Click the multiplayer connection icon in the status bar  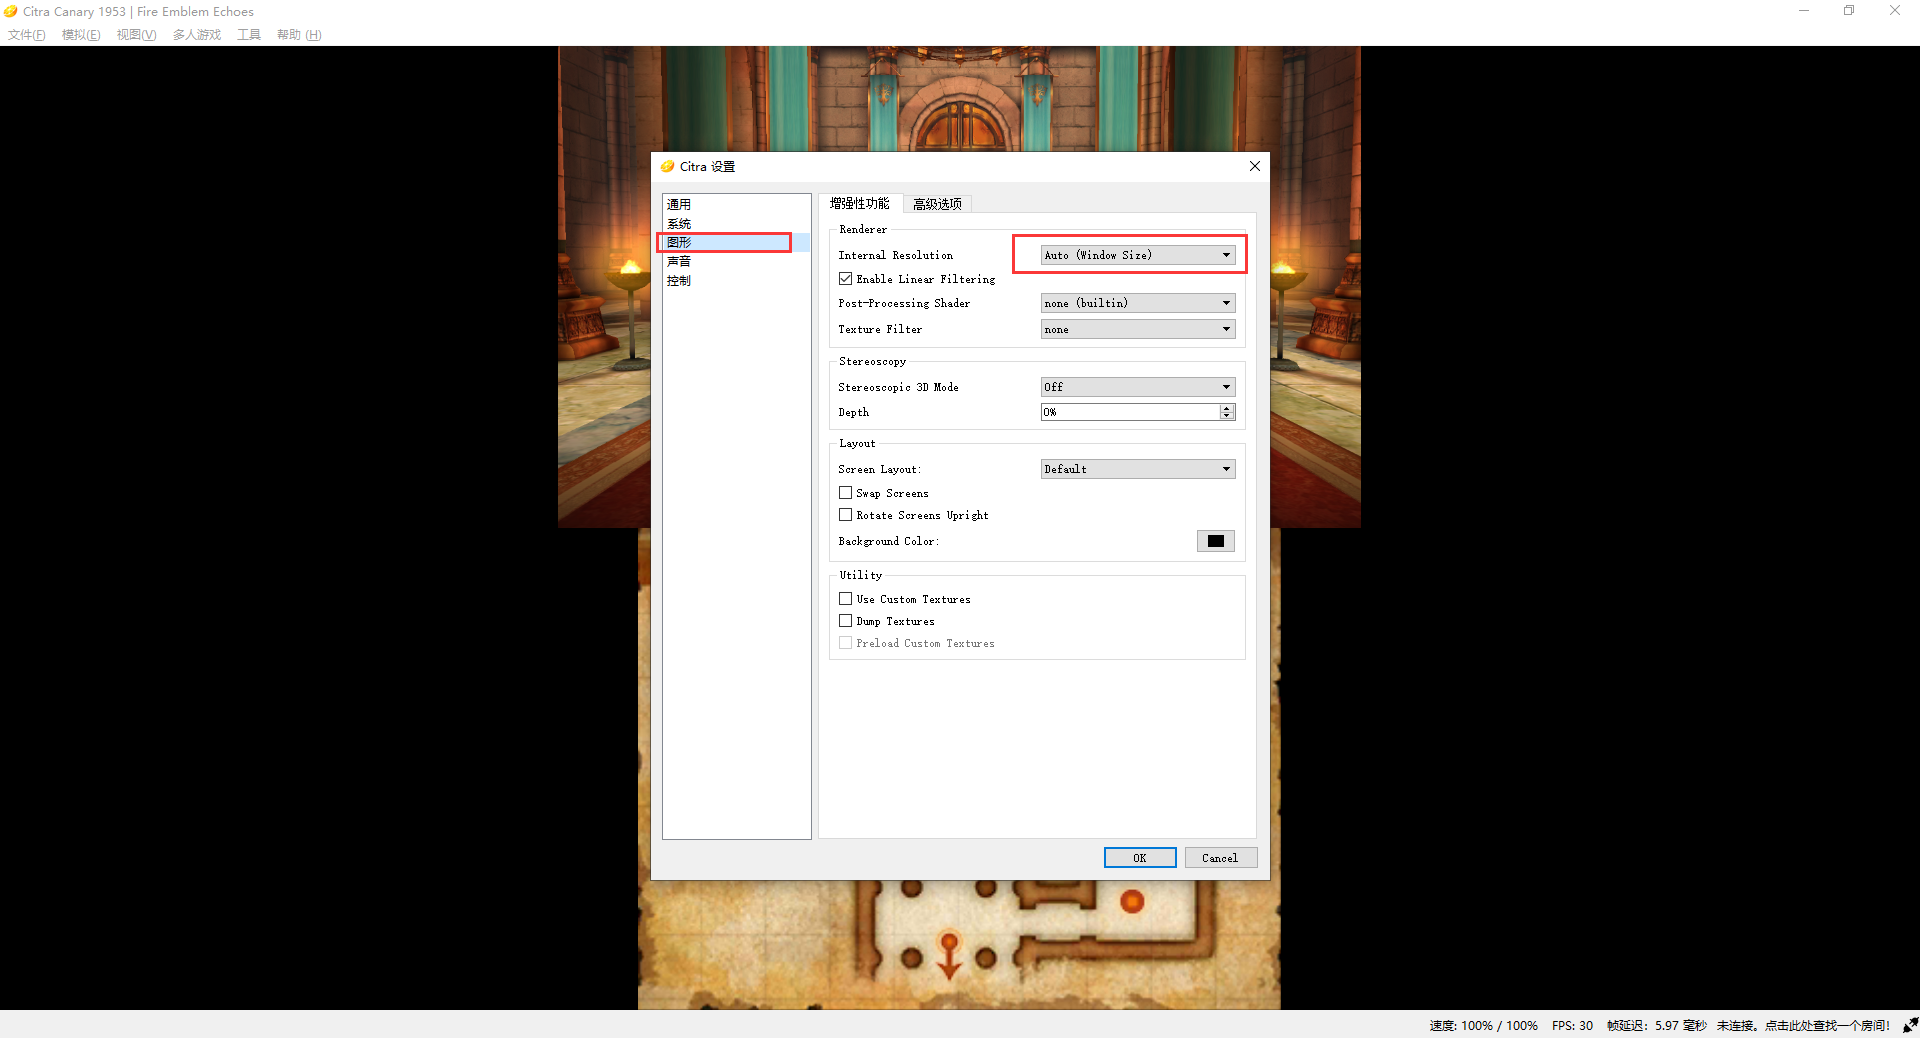(x=1910, y=1025)
